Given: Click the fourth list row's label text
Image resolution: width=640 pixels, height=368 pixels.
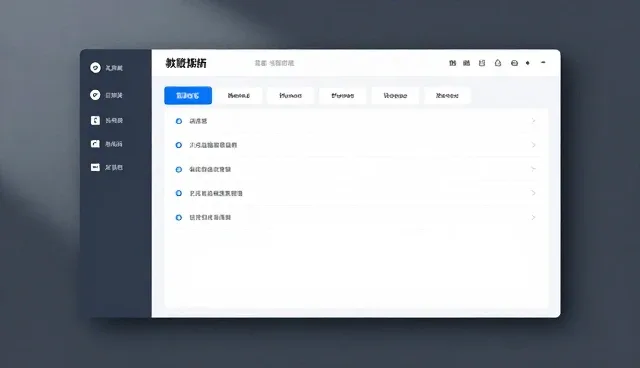Looking at the screenshot, I should [216, 193].
